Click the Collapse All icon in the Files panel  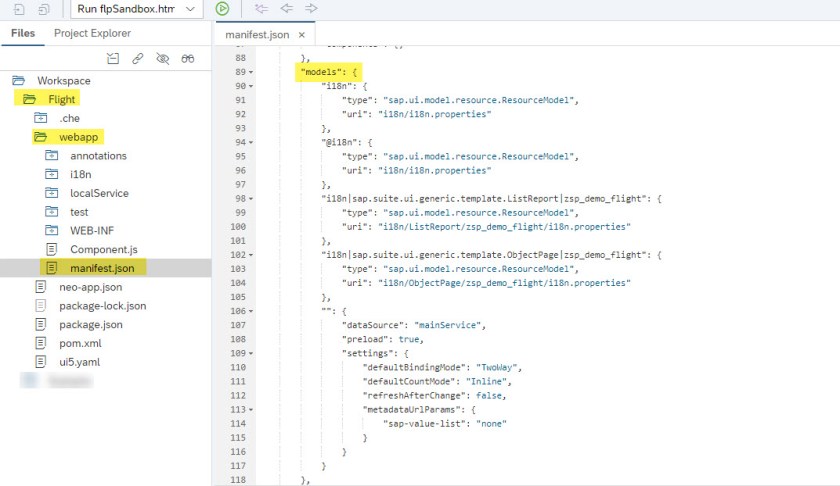[113, 58]
